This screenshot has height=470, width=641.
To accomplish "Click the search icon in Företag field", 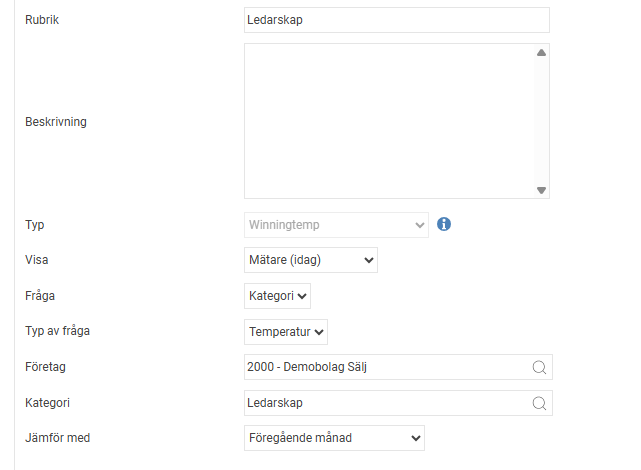I will pos(539,367).
